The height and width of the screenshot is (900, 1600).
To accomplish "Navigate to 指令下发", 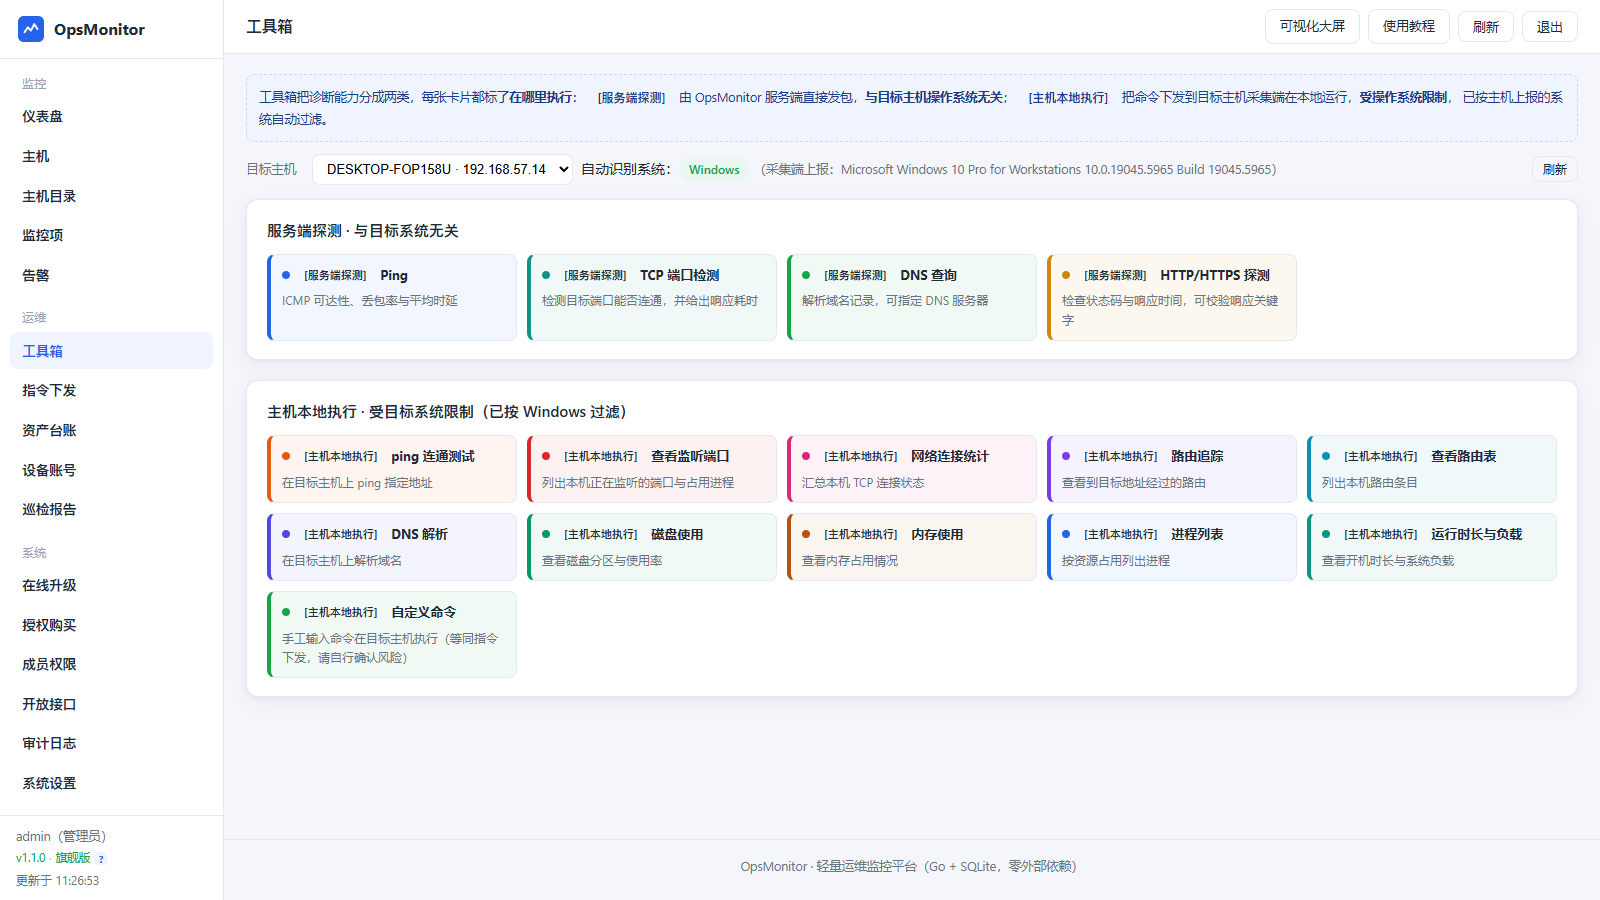I will point(111,390).
